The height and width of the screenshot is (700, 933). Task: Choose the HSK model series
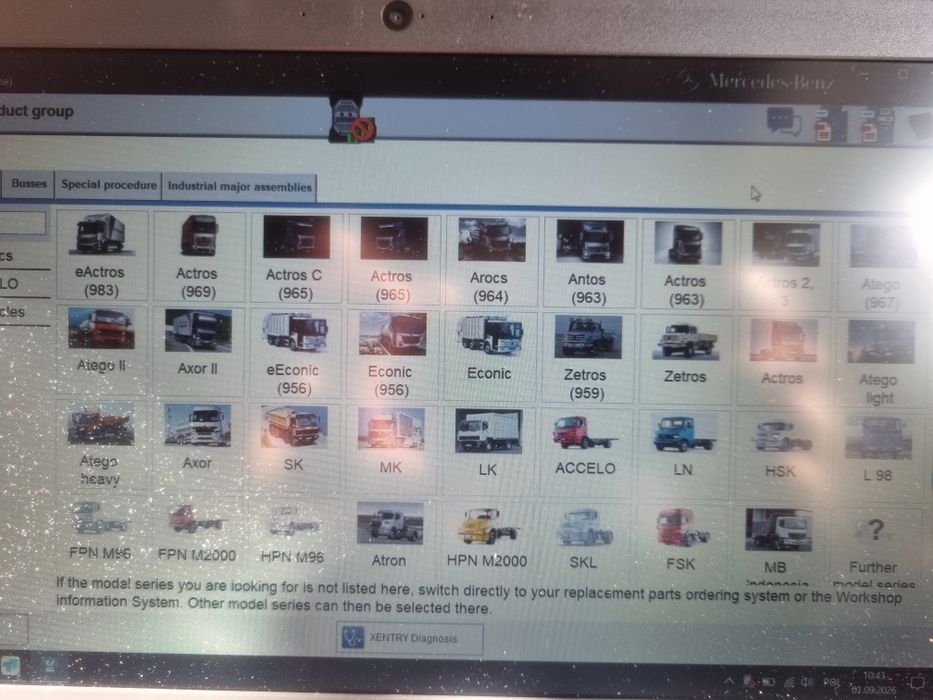[781, 454]
